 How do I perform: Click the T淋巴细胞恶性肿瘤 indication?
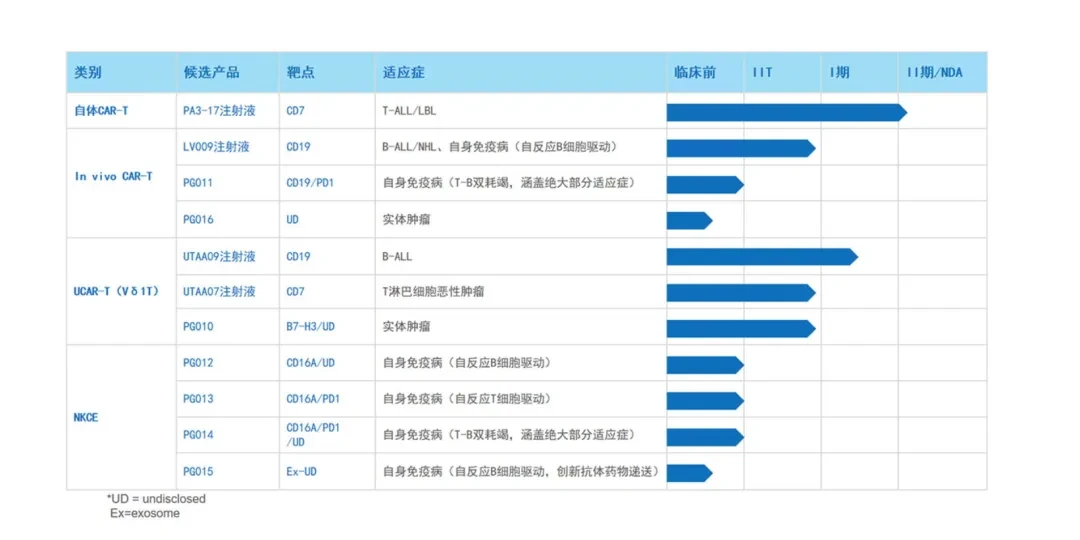433,291
